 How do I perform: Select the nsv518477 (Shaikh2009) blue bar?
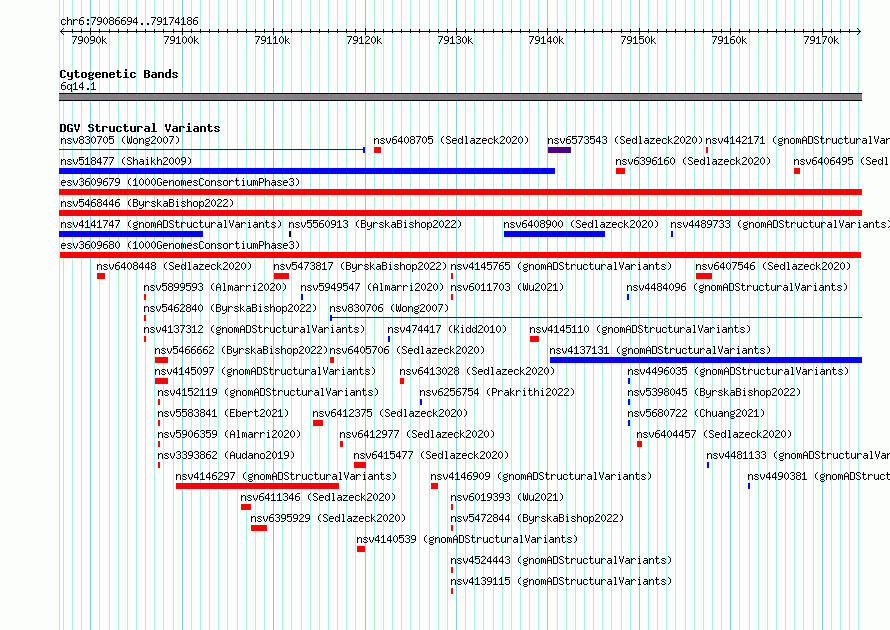click(x=307, y=171)
